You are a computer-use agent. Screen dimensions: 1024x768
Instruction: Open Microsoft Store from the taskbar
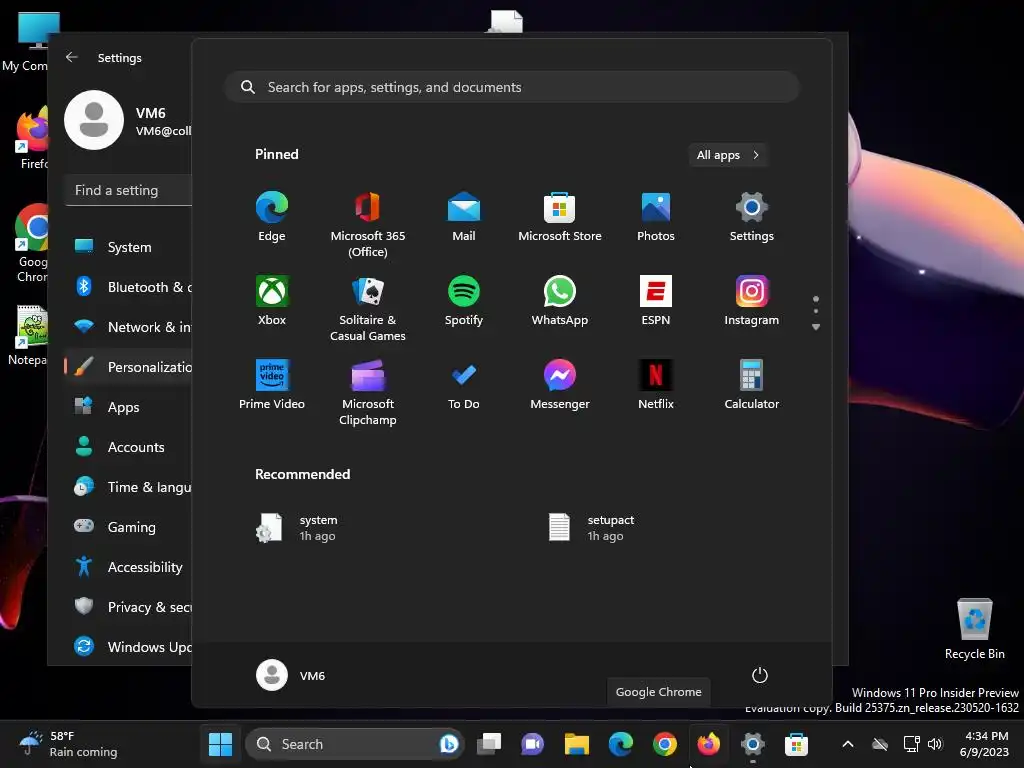point(796,744)
